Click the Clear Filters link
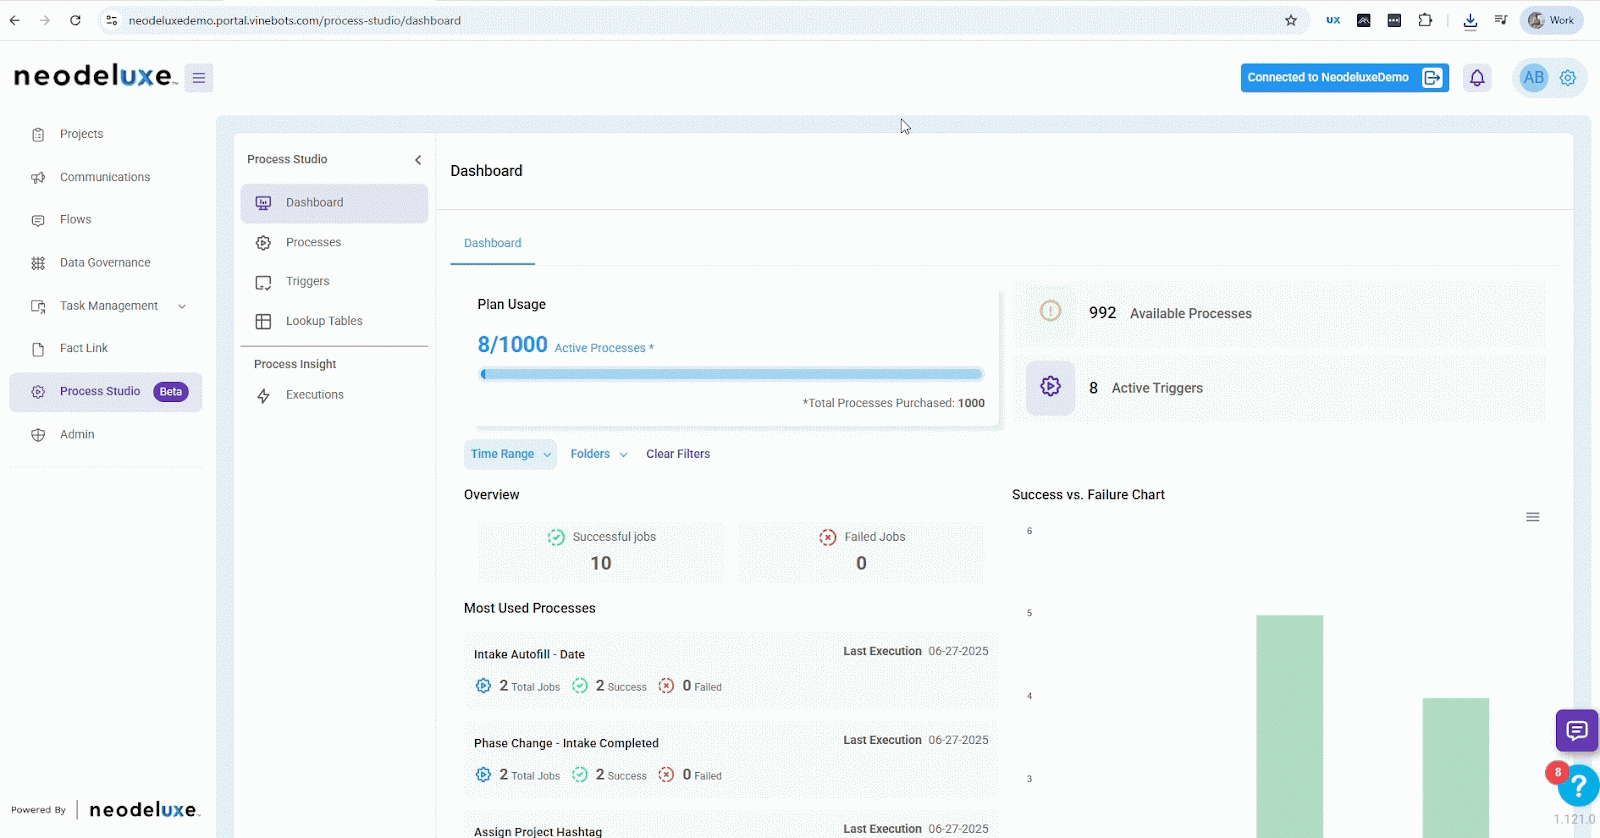 [x=678, y=454]
